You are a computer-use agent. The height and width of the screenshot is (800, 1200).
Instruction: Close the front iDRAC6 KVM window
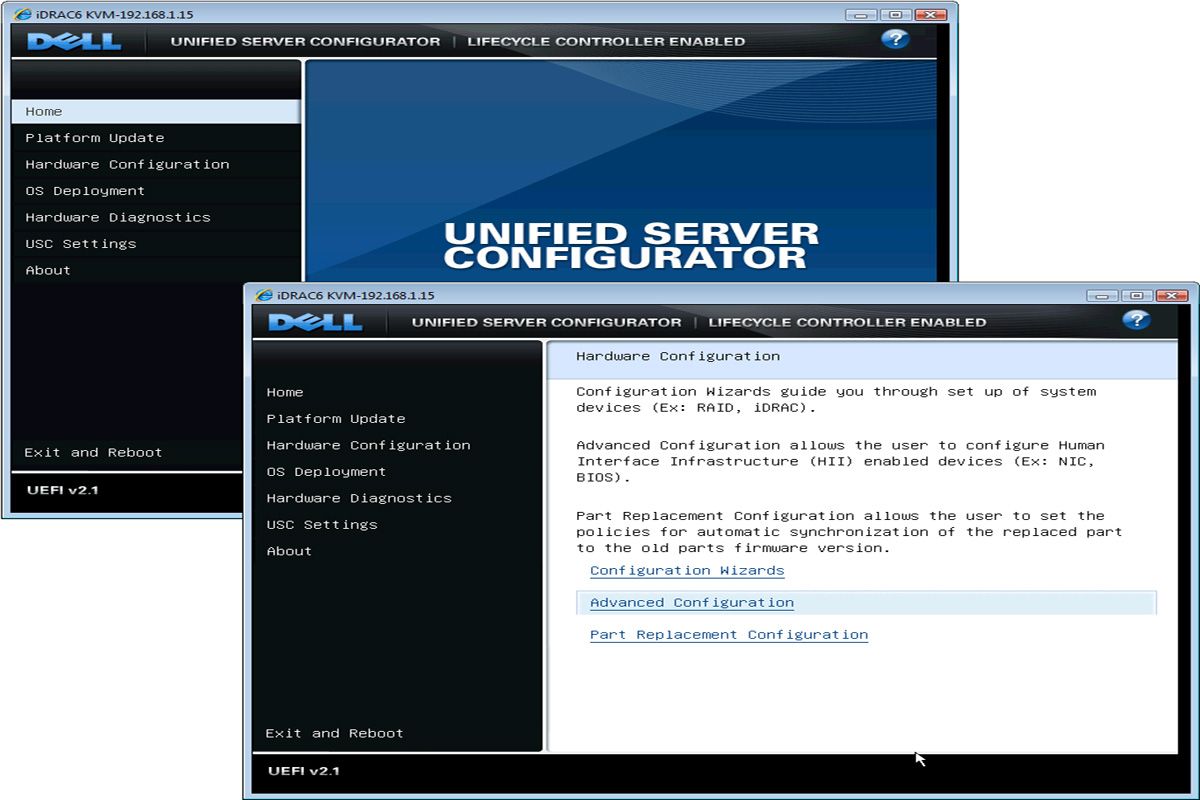coord(1171,295)
